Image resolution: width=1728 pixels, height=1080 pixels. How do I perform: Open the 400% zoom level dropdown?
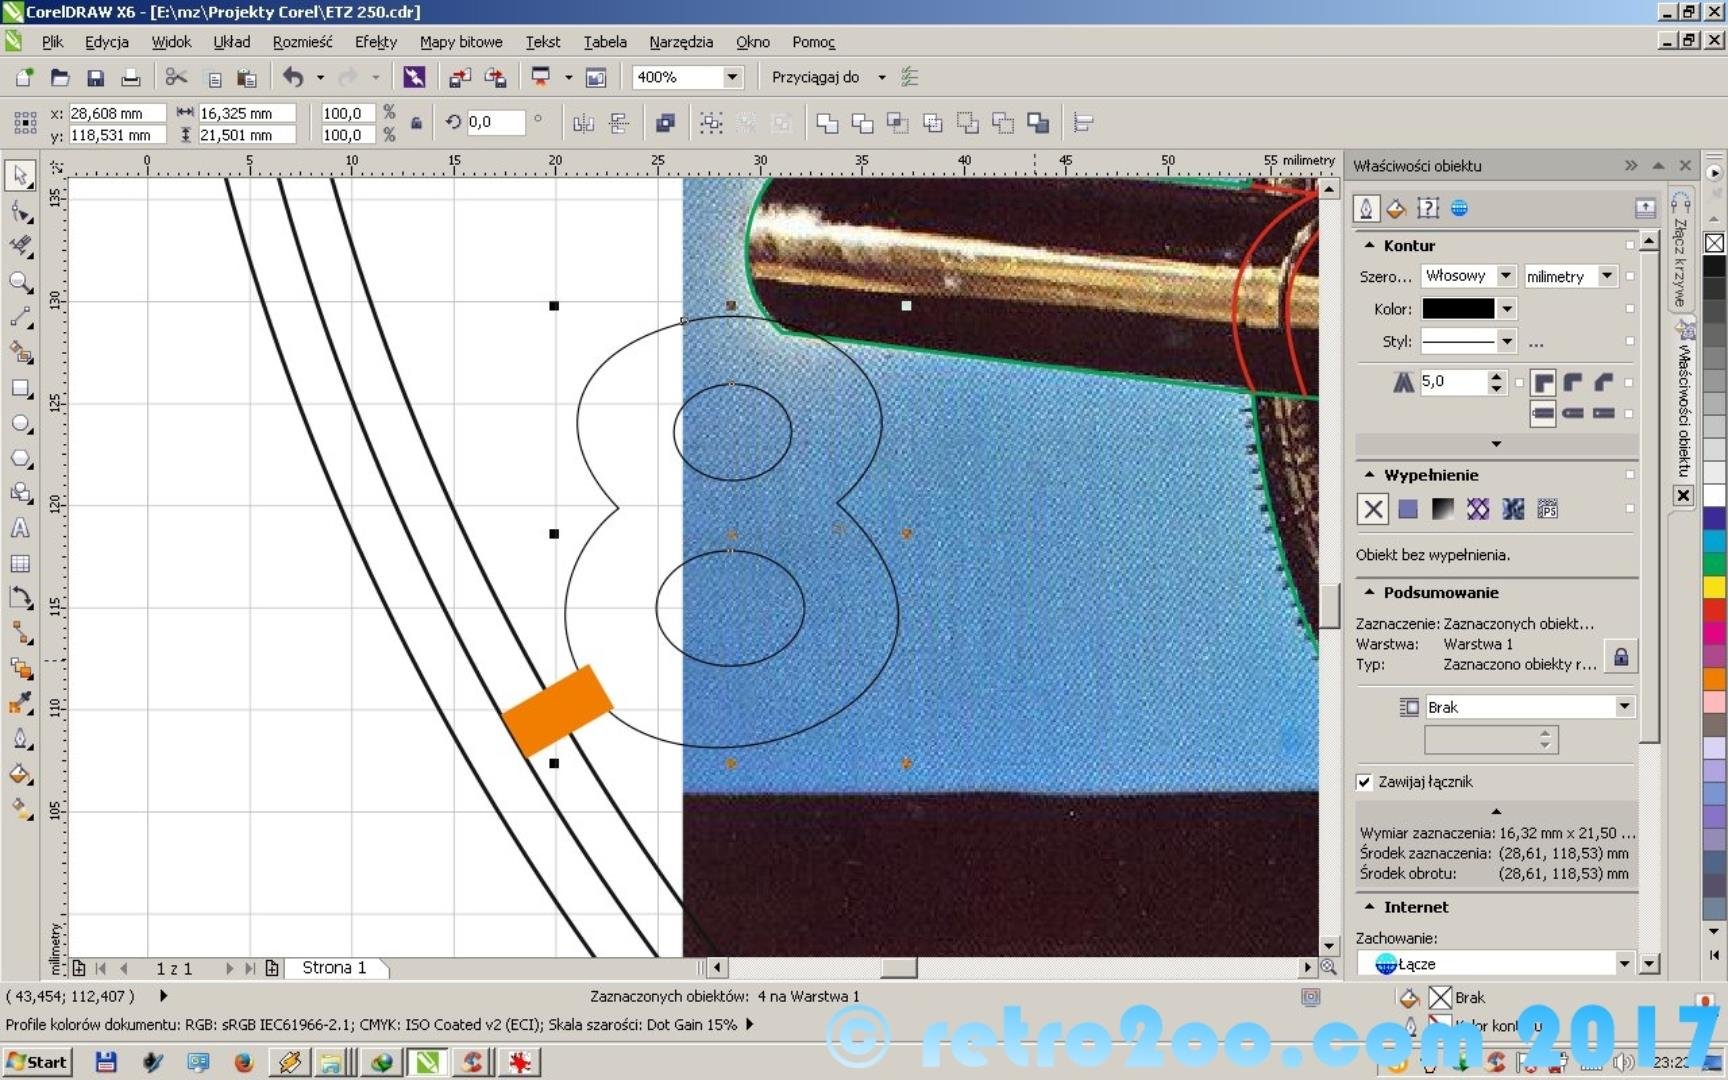click(x=732, y=77)
